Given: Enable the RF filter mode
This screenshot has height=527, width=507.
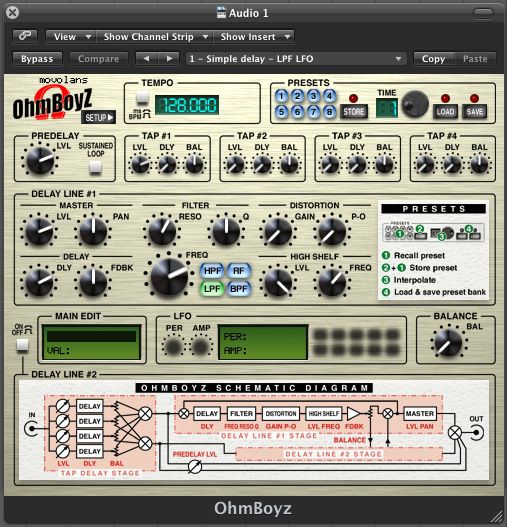Looking at the screenshot, I should pos(238,271).
